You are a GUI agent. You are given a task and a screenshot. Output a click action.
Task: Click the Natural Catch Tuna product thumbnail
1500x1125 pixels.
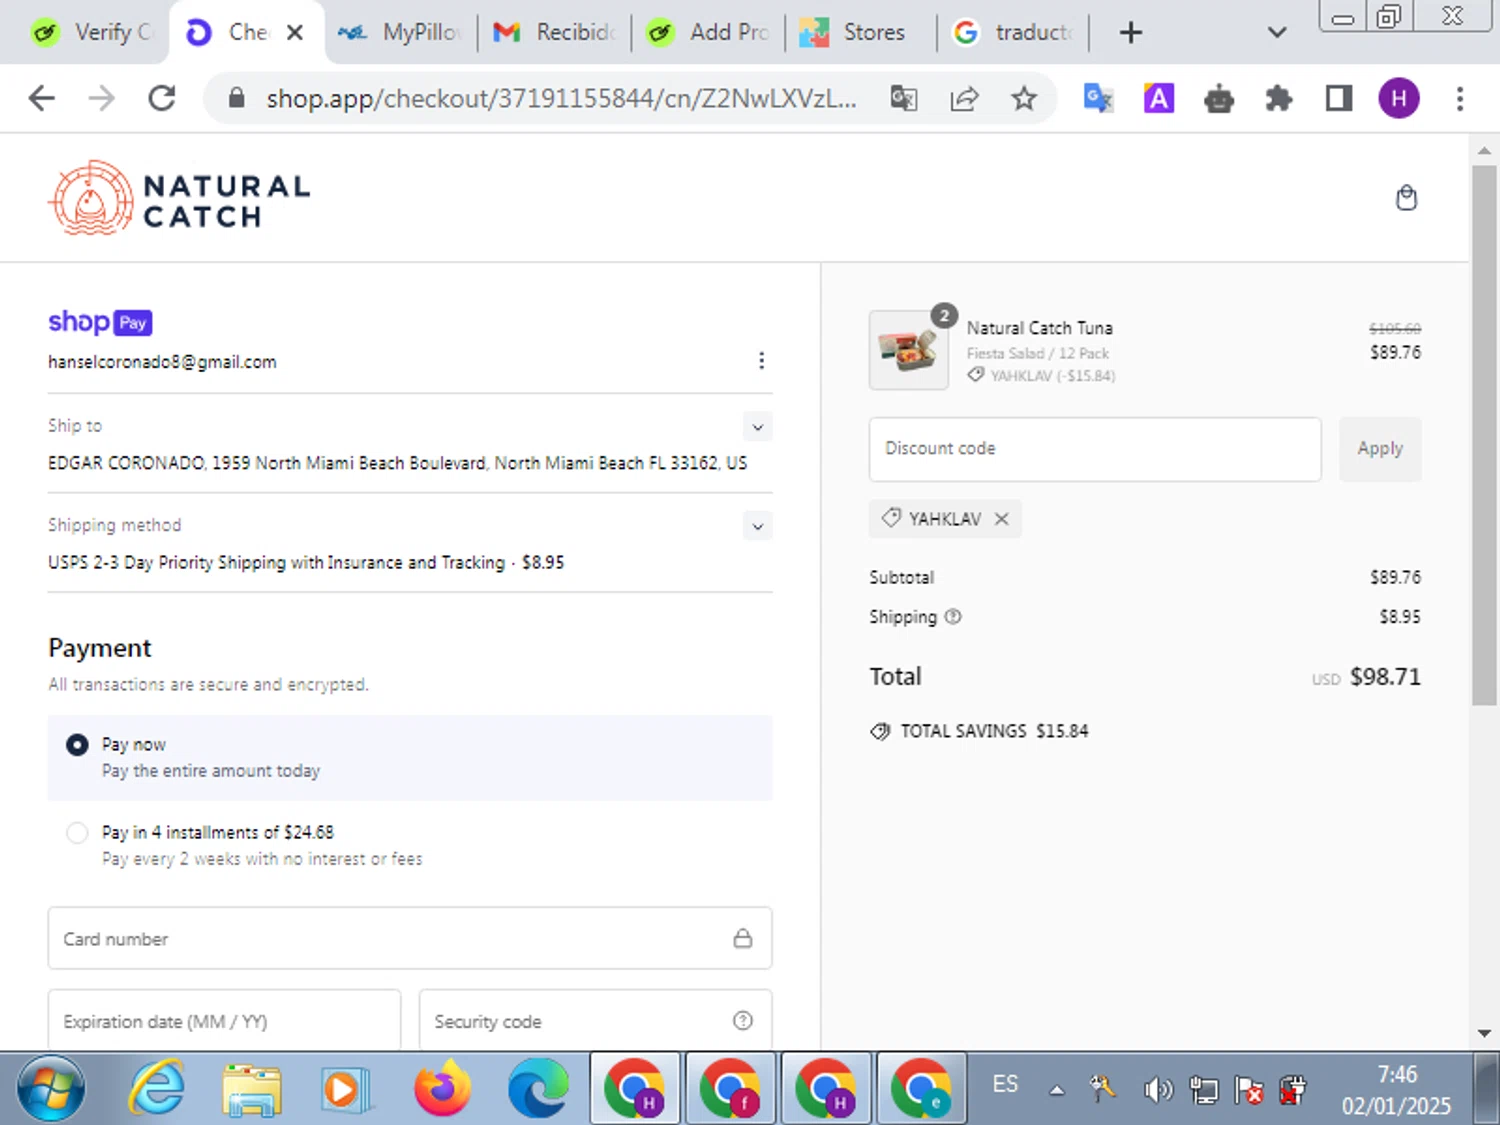pos(908,350)
